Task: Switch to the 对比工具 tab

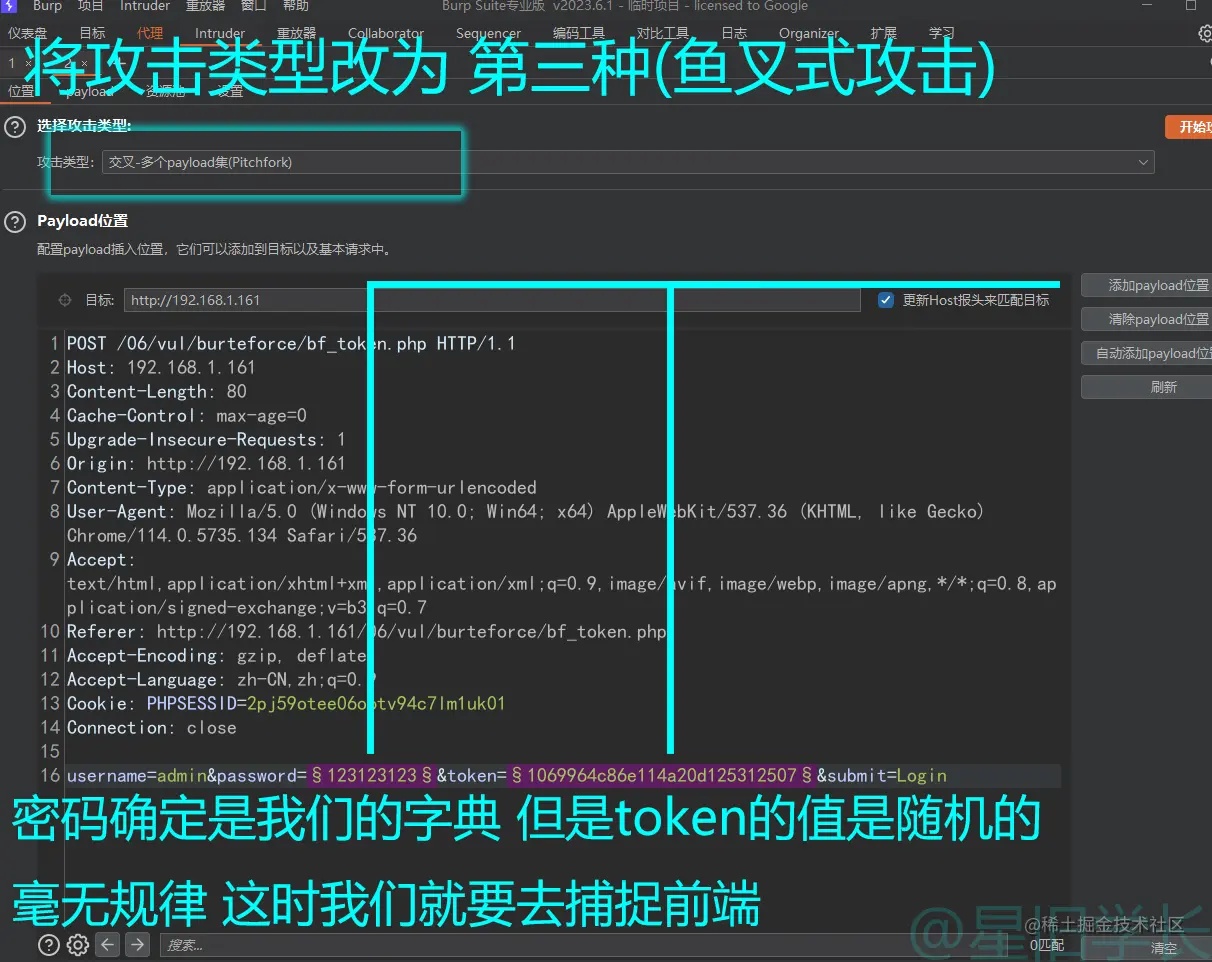Action: pos(663,34)
